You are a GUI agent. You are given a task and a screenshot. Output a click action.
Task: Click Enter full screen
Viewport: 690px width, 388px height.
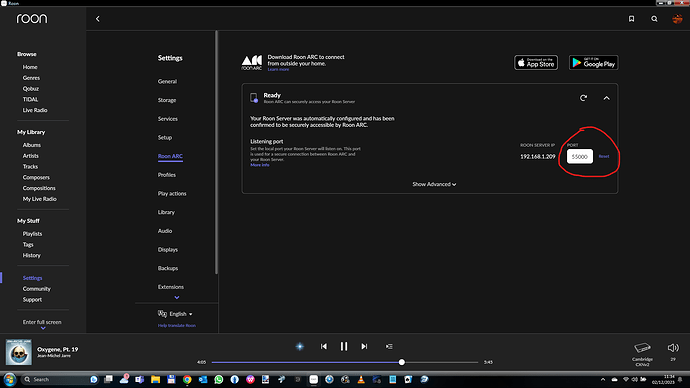(42, 322)
